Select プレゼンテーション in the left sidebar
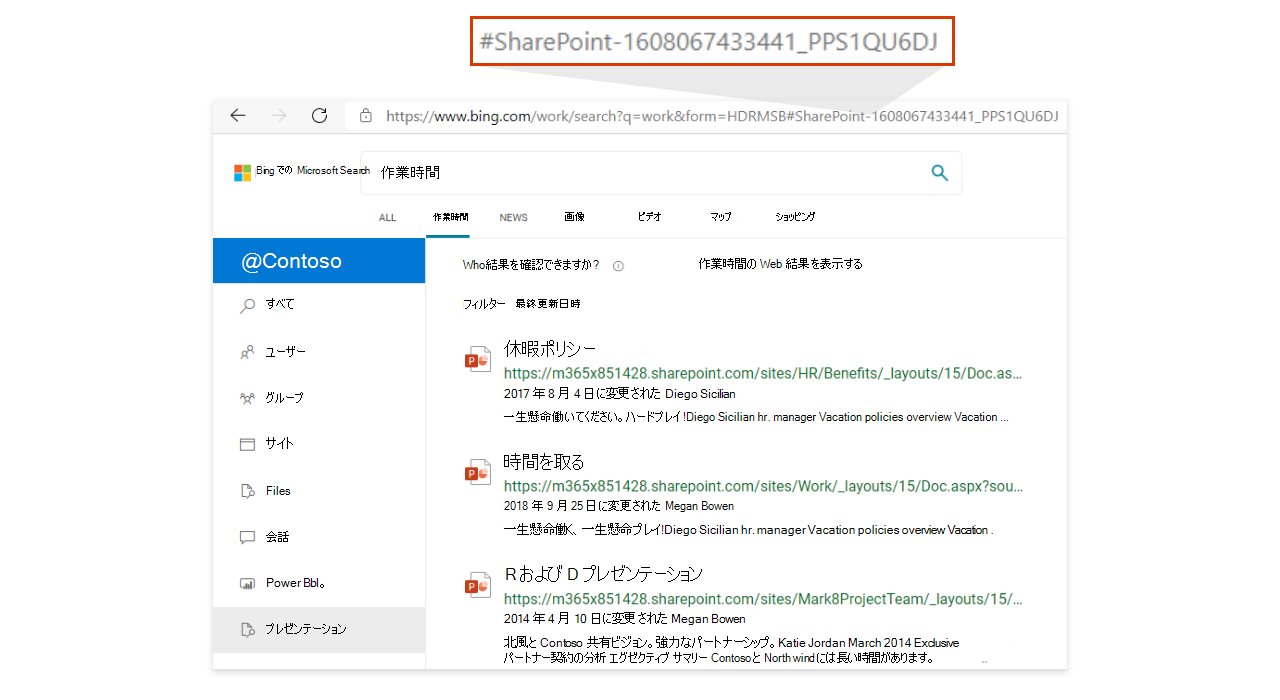1280x700 pixels. pyautogui.click(x=319, y=630)
